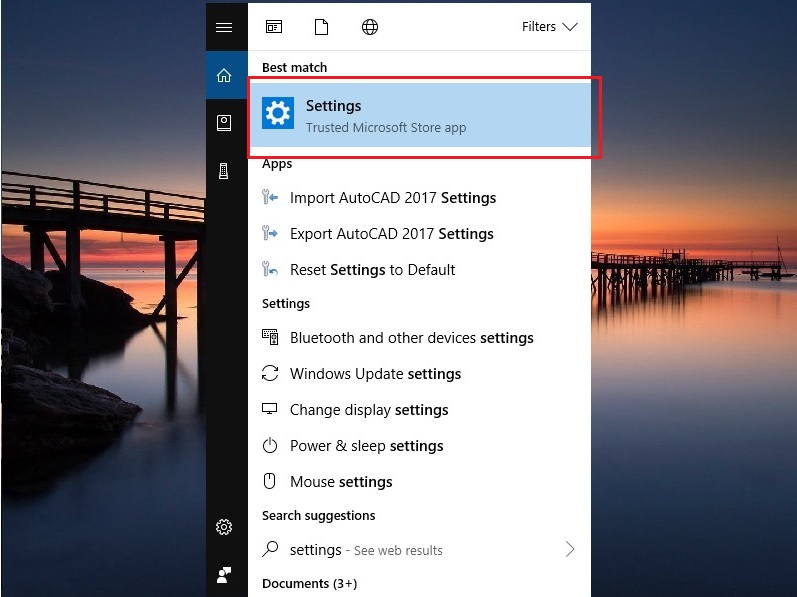
Task: Click the feedback person icon
Action: tap(224, 574)
